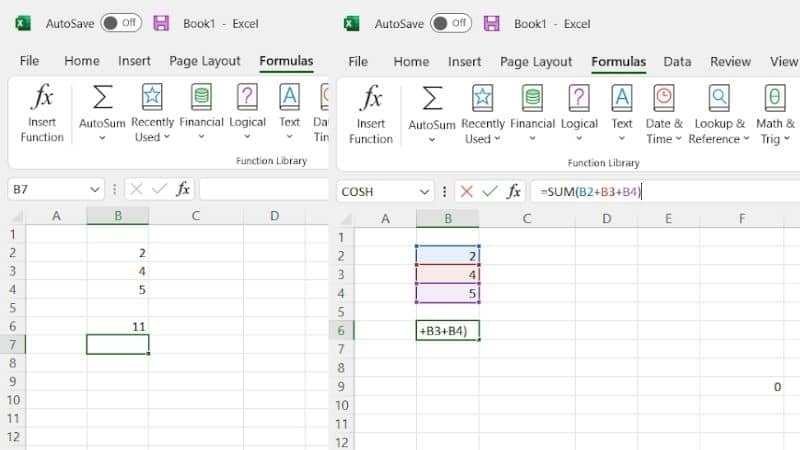The height and width of the screenshot is (450, 800).
Task: Click Recently Used icon in right window
Action: coord(482,98)
